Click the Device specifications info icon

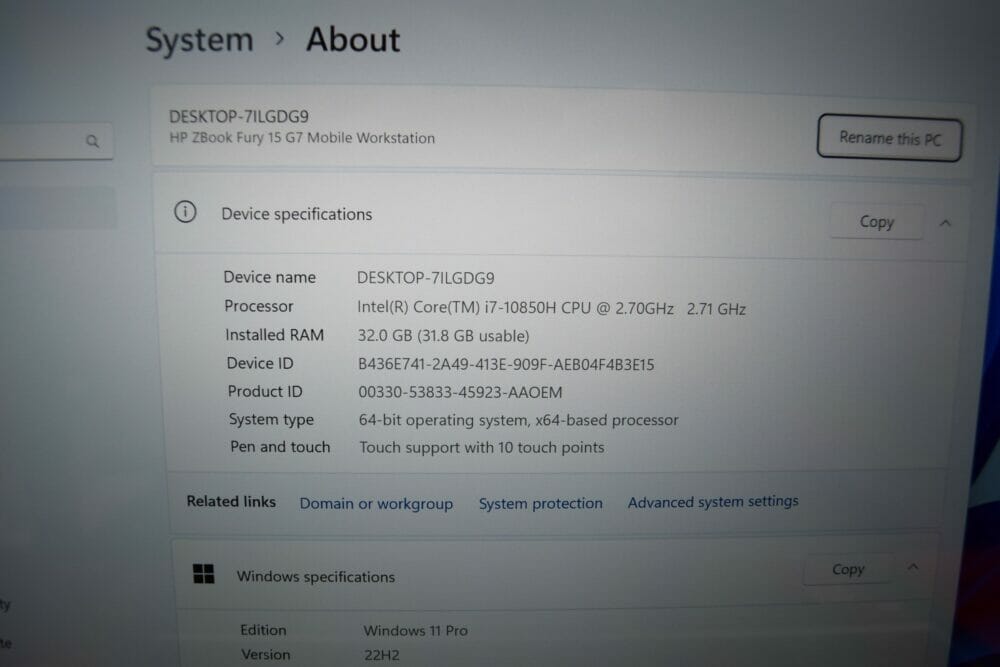pos(185,212)
